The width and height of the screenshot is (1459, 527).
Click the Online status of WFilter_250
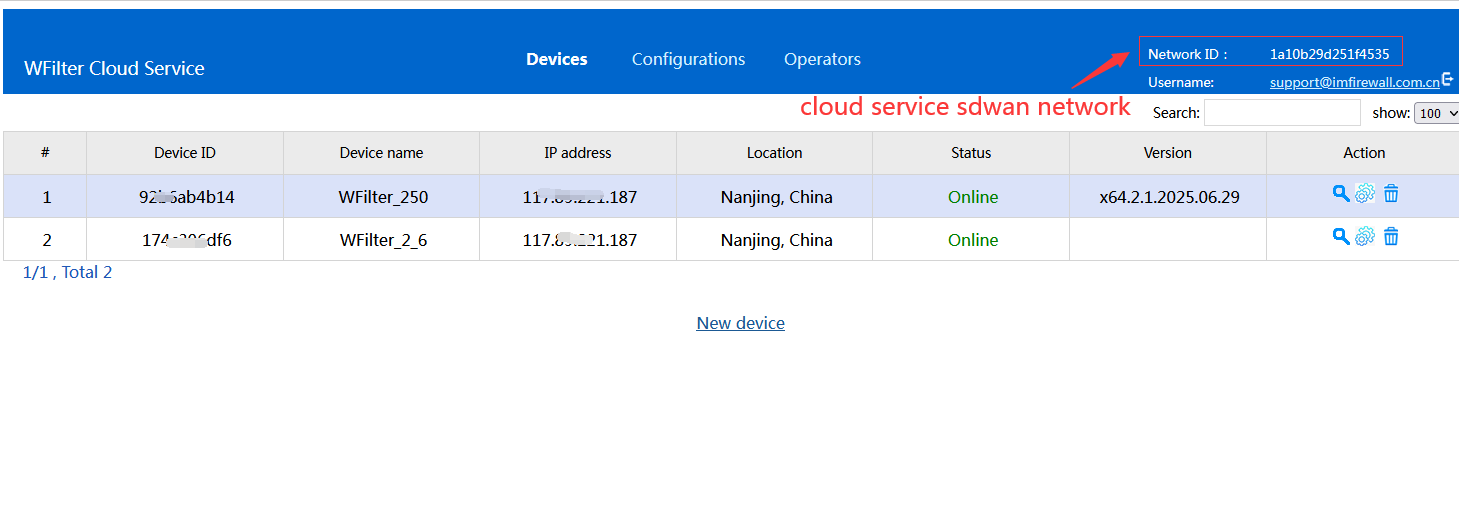pos(973,197)
